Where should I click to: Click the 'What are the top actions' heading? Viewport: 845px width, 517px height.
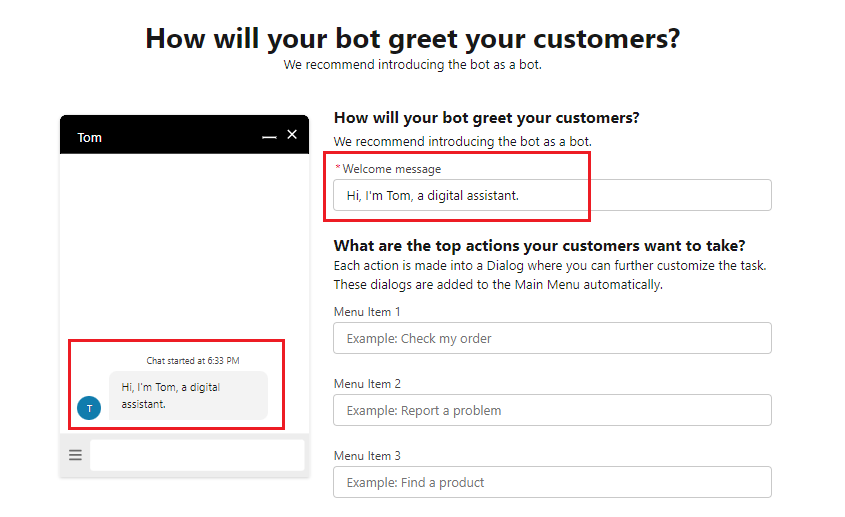point(539,246)
